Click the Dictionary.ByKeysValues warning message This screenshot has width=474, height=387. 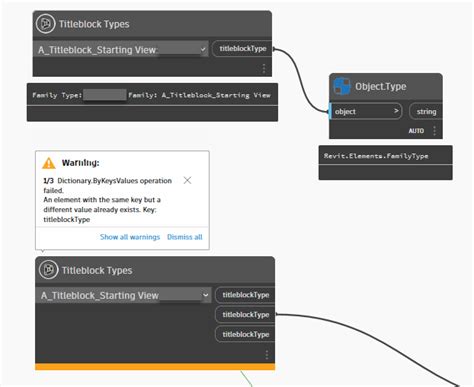pyautogui.click(x=108, y=200)
